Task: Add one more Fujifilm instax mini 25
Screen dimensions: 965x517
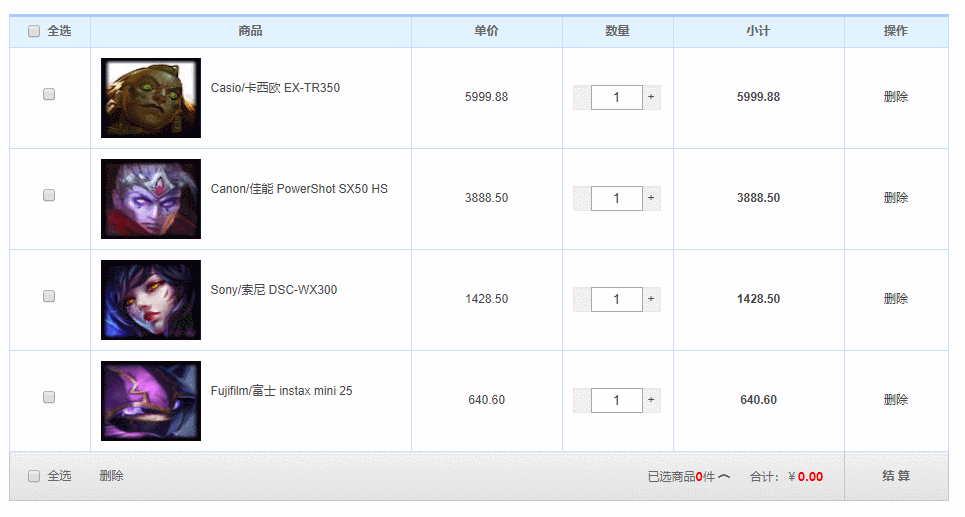Action: point(651,400)
